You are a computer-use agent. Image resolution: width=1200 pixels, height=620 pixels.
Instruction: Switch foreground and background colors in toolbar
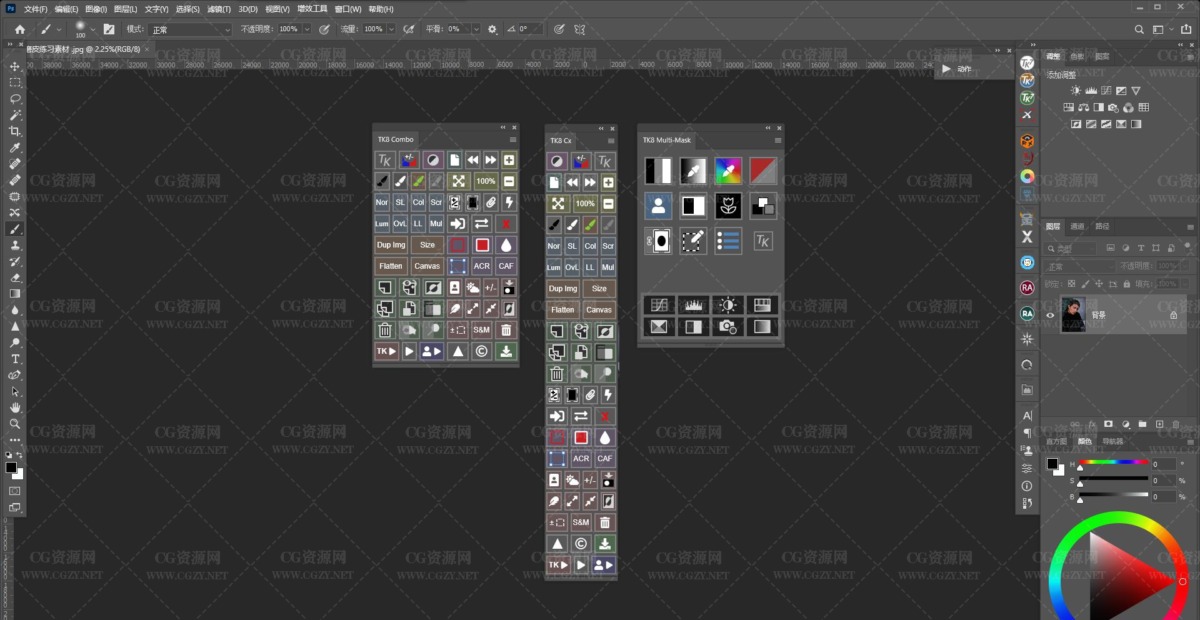[x=19, y=456]
